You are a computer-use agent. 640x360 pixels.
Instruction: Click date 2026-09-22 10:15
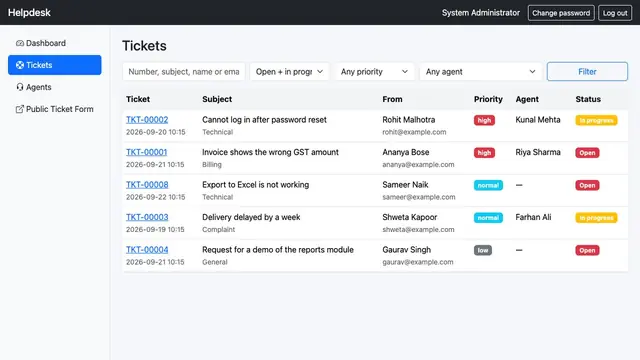[x=156, y=197]
